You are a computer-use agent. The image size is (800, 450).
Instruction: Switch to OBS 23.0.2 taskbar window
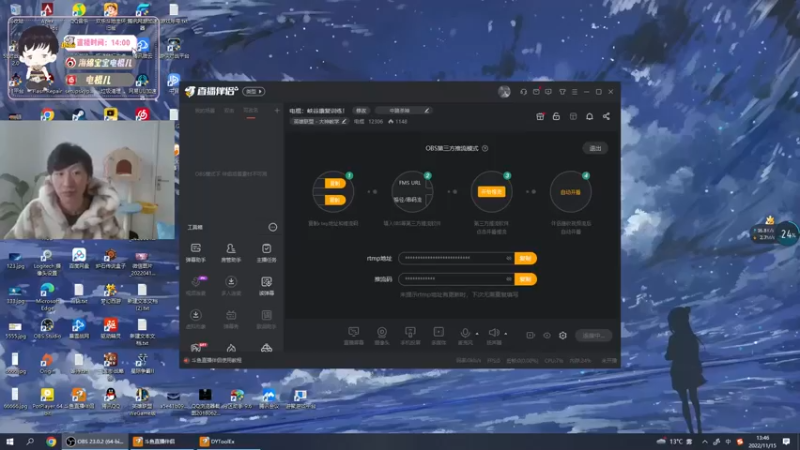click(95, 441)
